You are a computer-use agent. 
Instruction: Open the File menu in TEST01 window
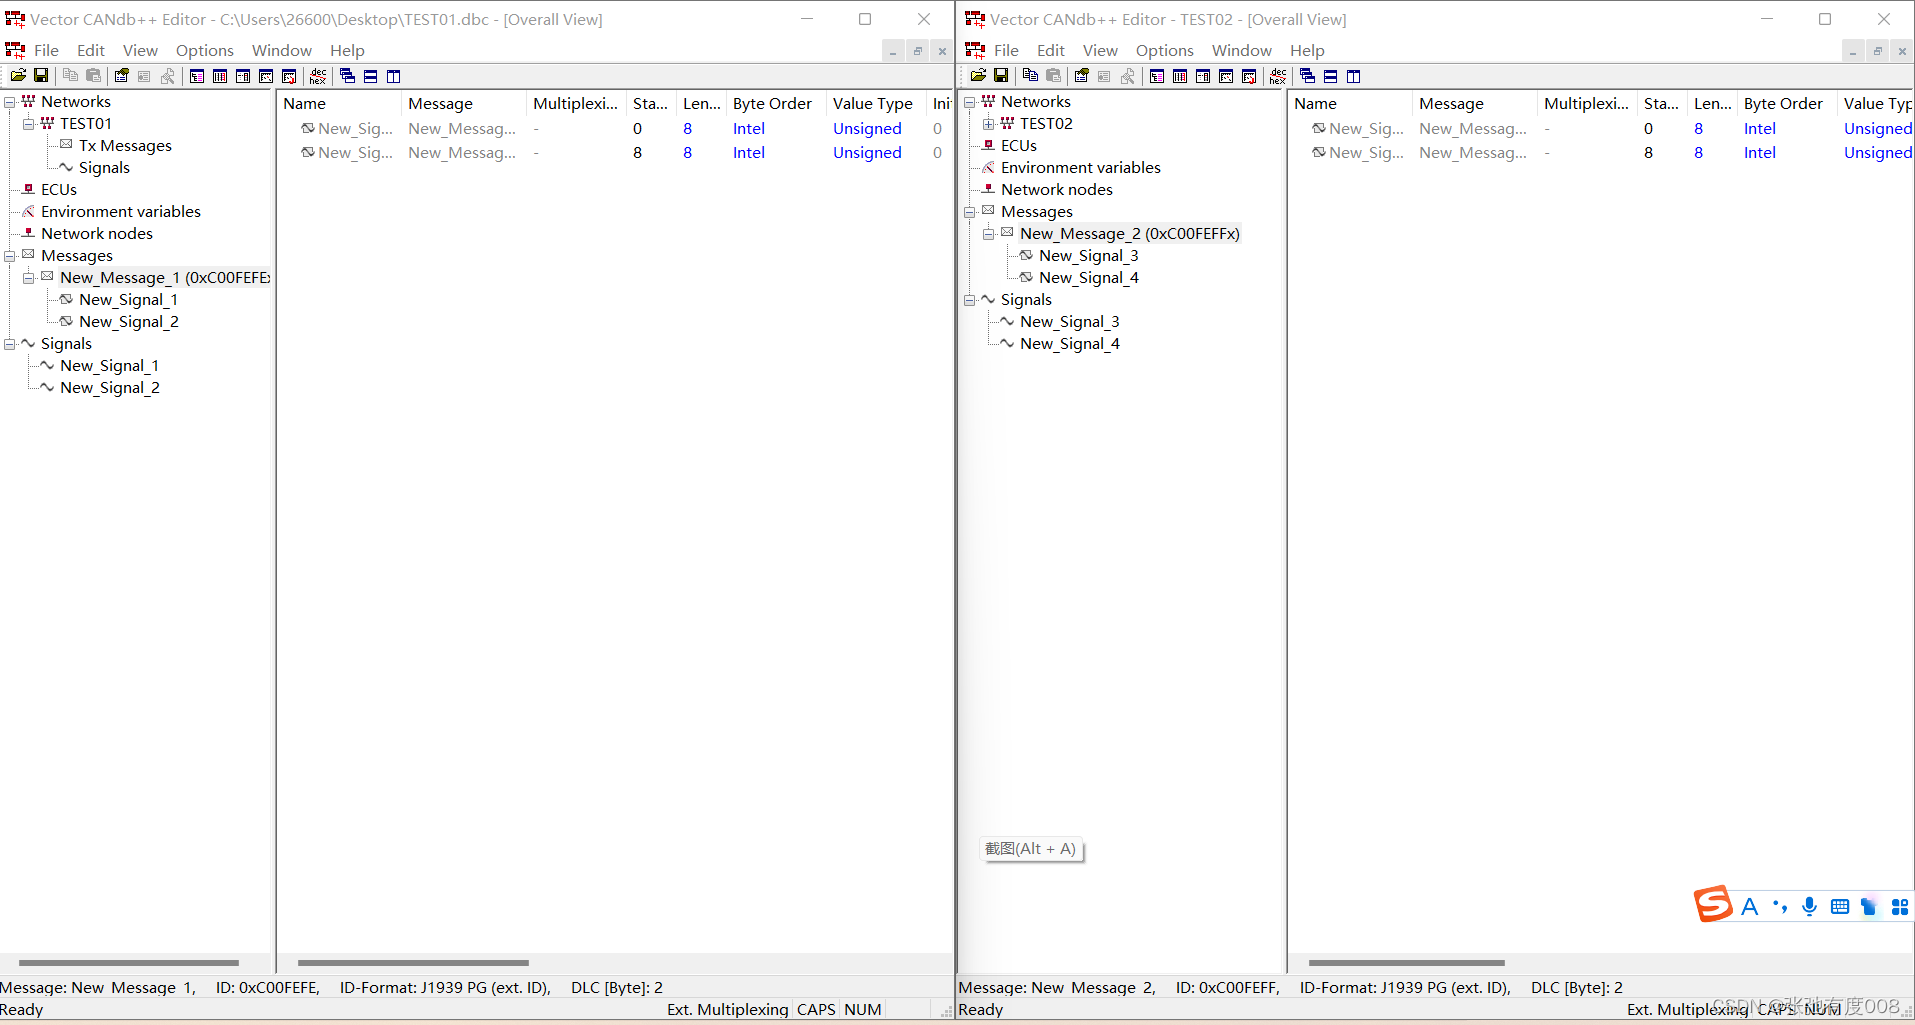pyautogui.click(x=46, y=50)
